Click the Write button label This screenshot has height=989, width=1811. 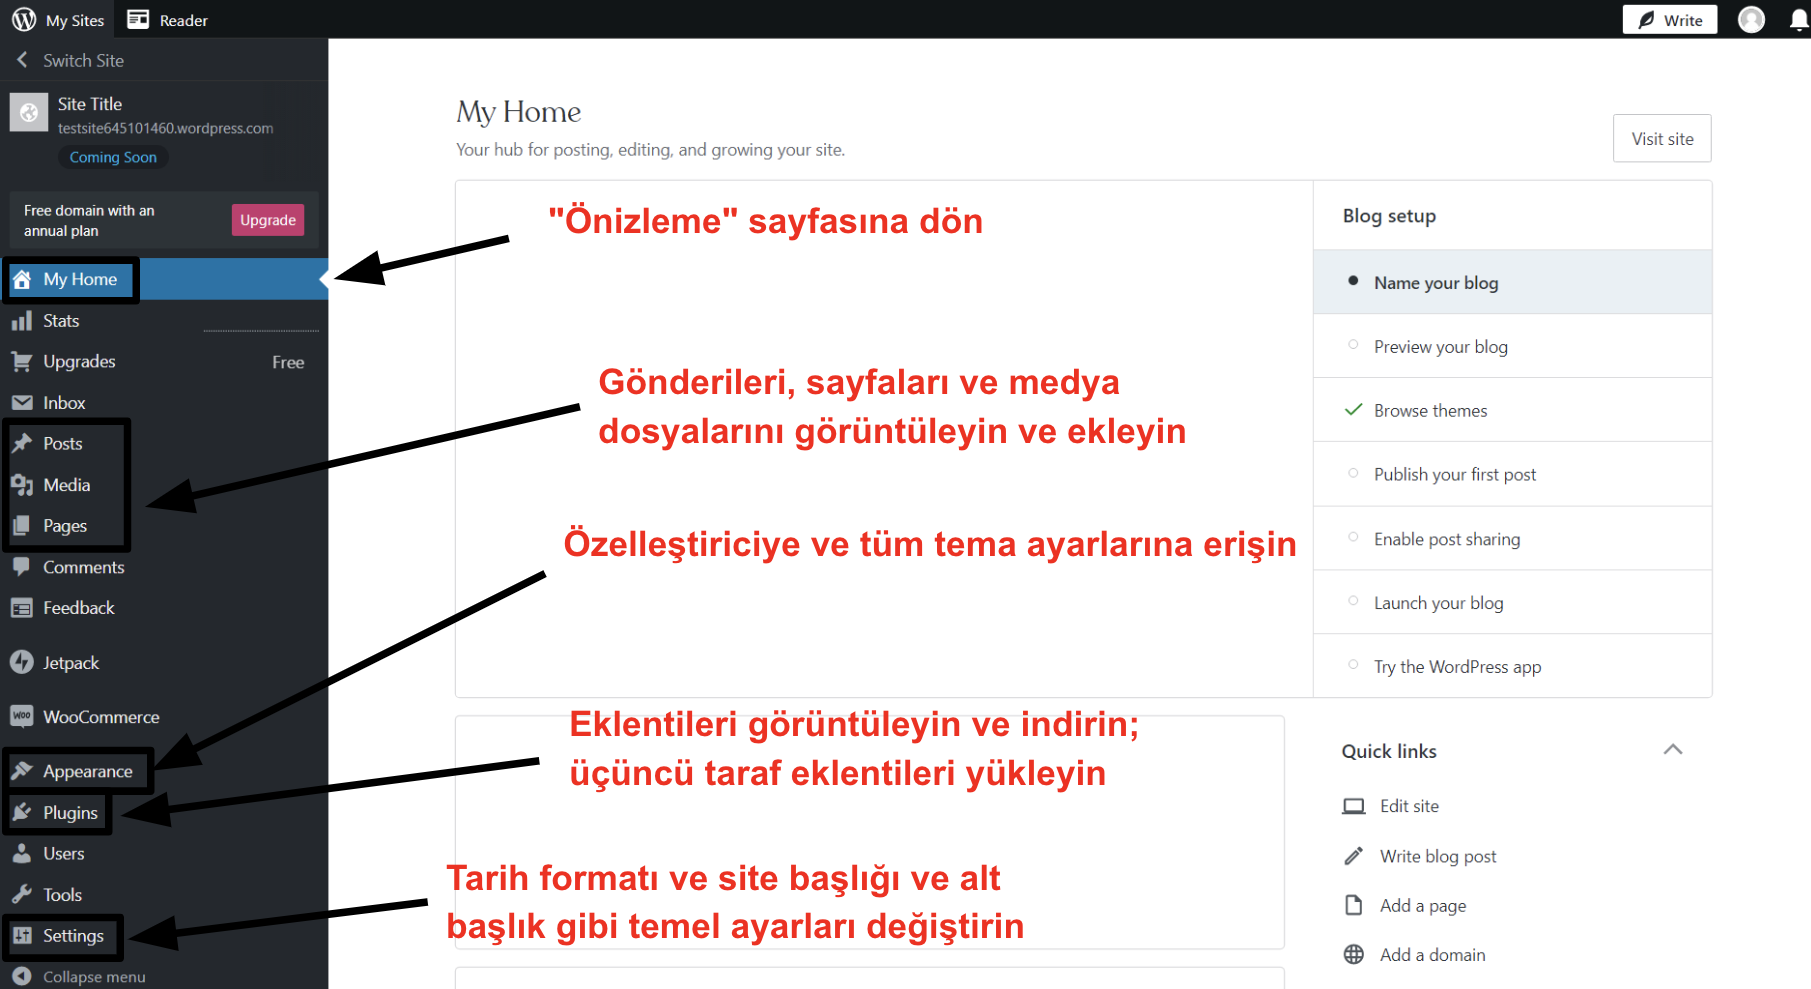coord(1683,20)
